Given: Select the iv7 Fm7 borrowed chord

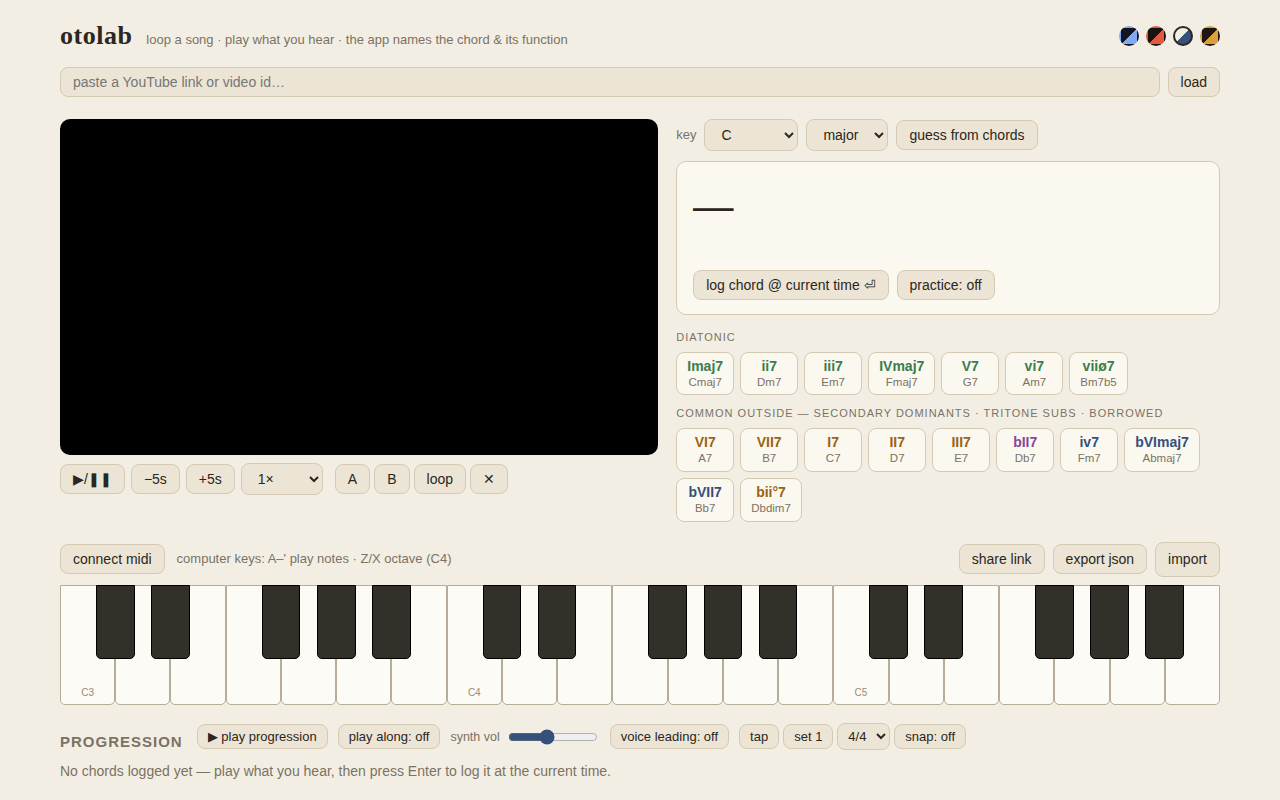Looking at the screenshot, I should coord(1089,450).
